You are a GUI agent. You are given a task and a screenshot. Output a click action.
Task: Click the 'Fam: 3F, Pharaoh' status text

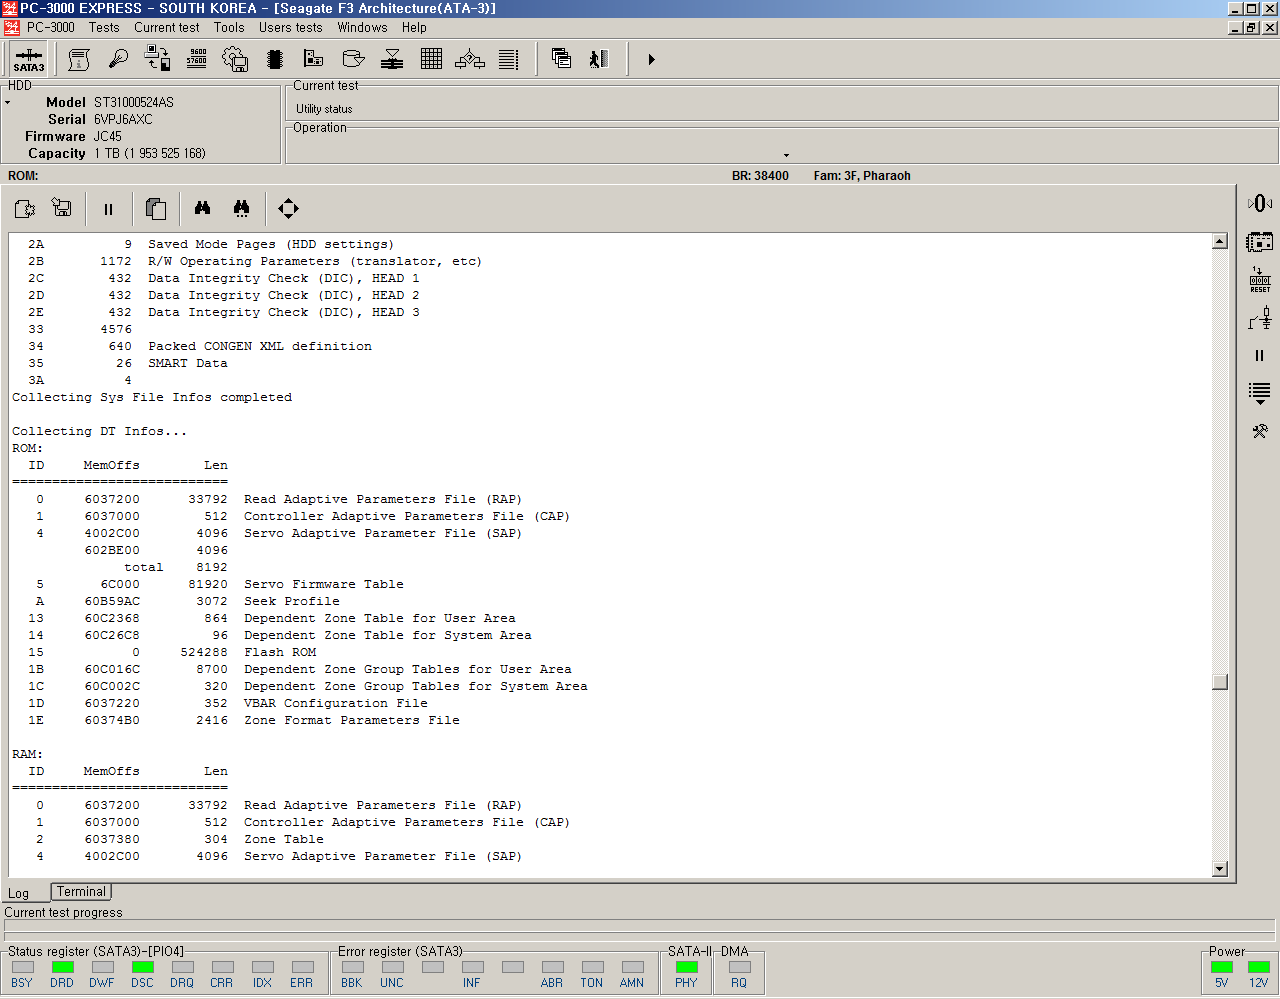[x=862, y=176]
